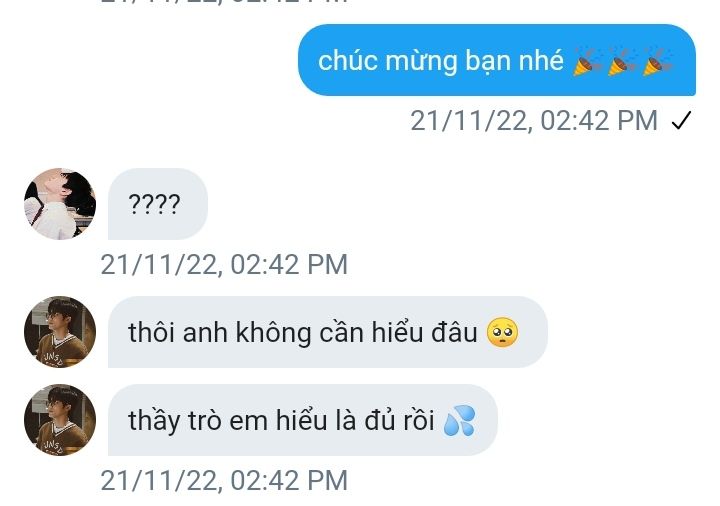Click the partially visible timestamp at top
This screenshot has width=720, height=506.
coord(224,2)
